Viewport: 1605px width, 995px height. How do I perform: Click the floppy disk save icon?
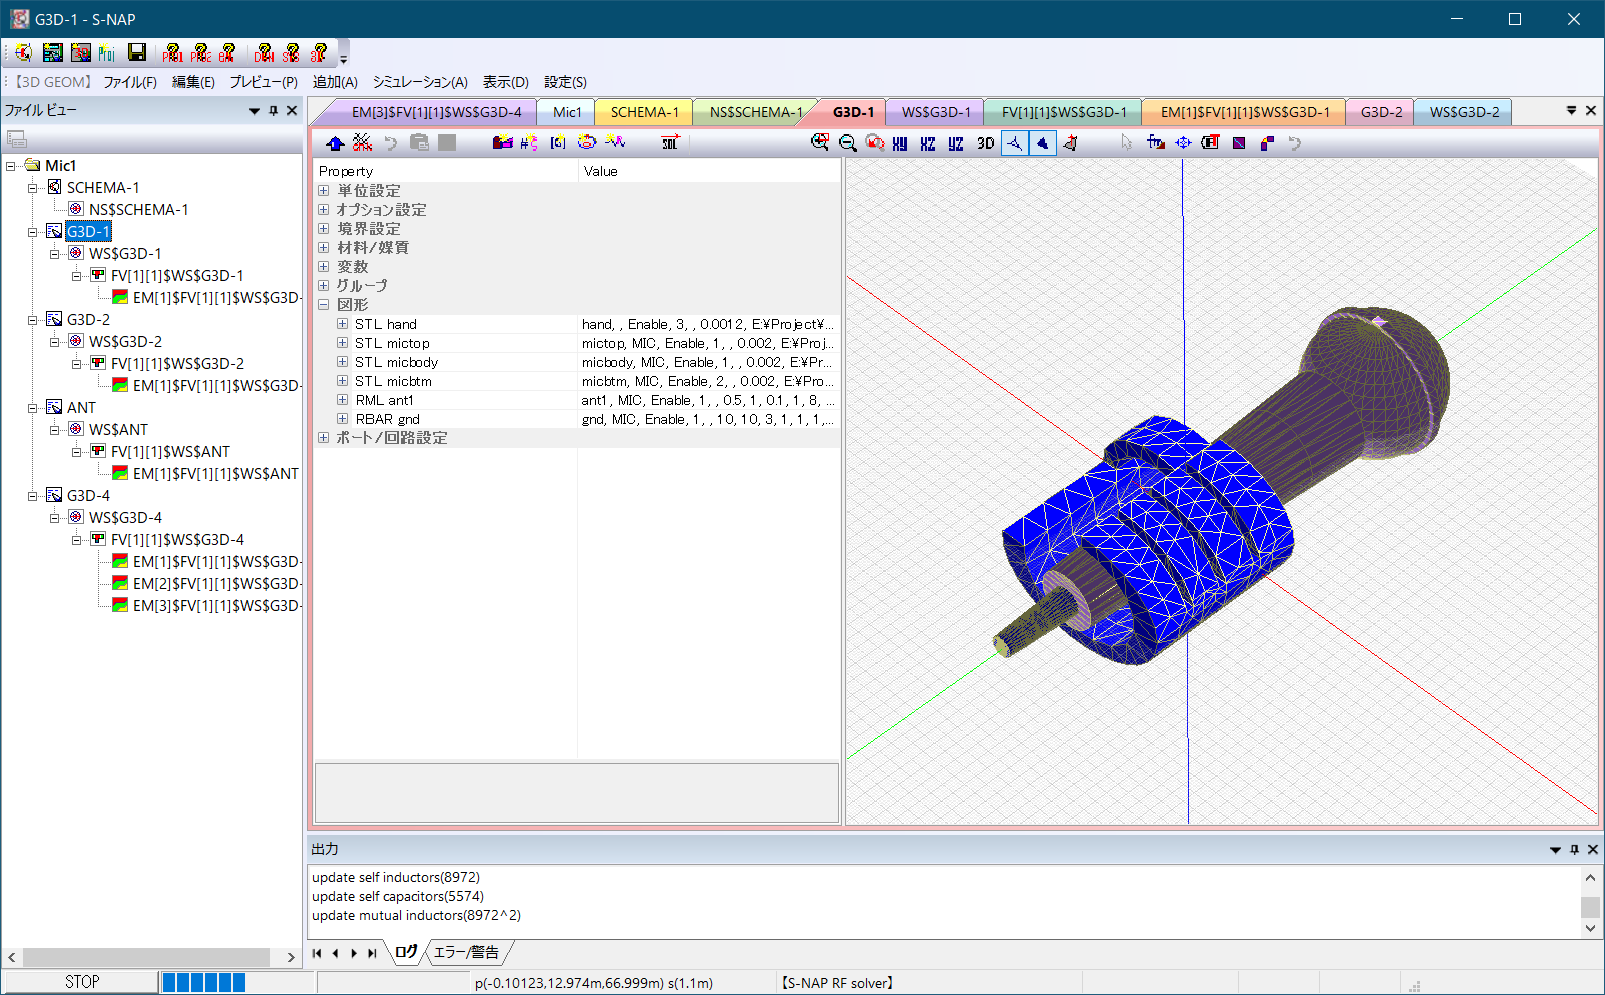[138, 53]
